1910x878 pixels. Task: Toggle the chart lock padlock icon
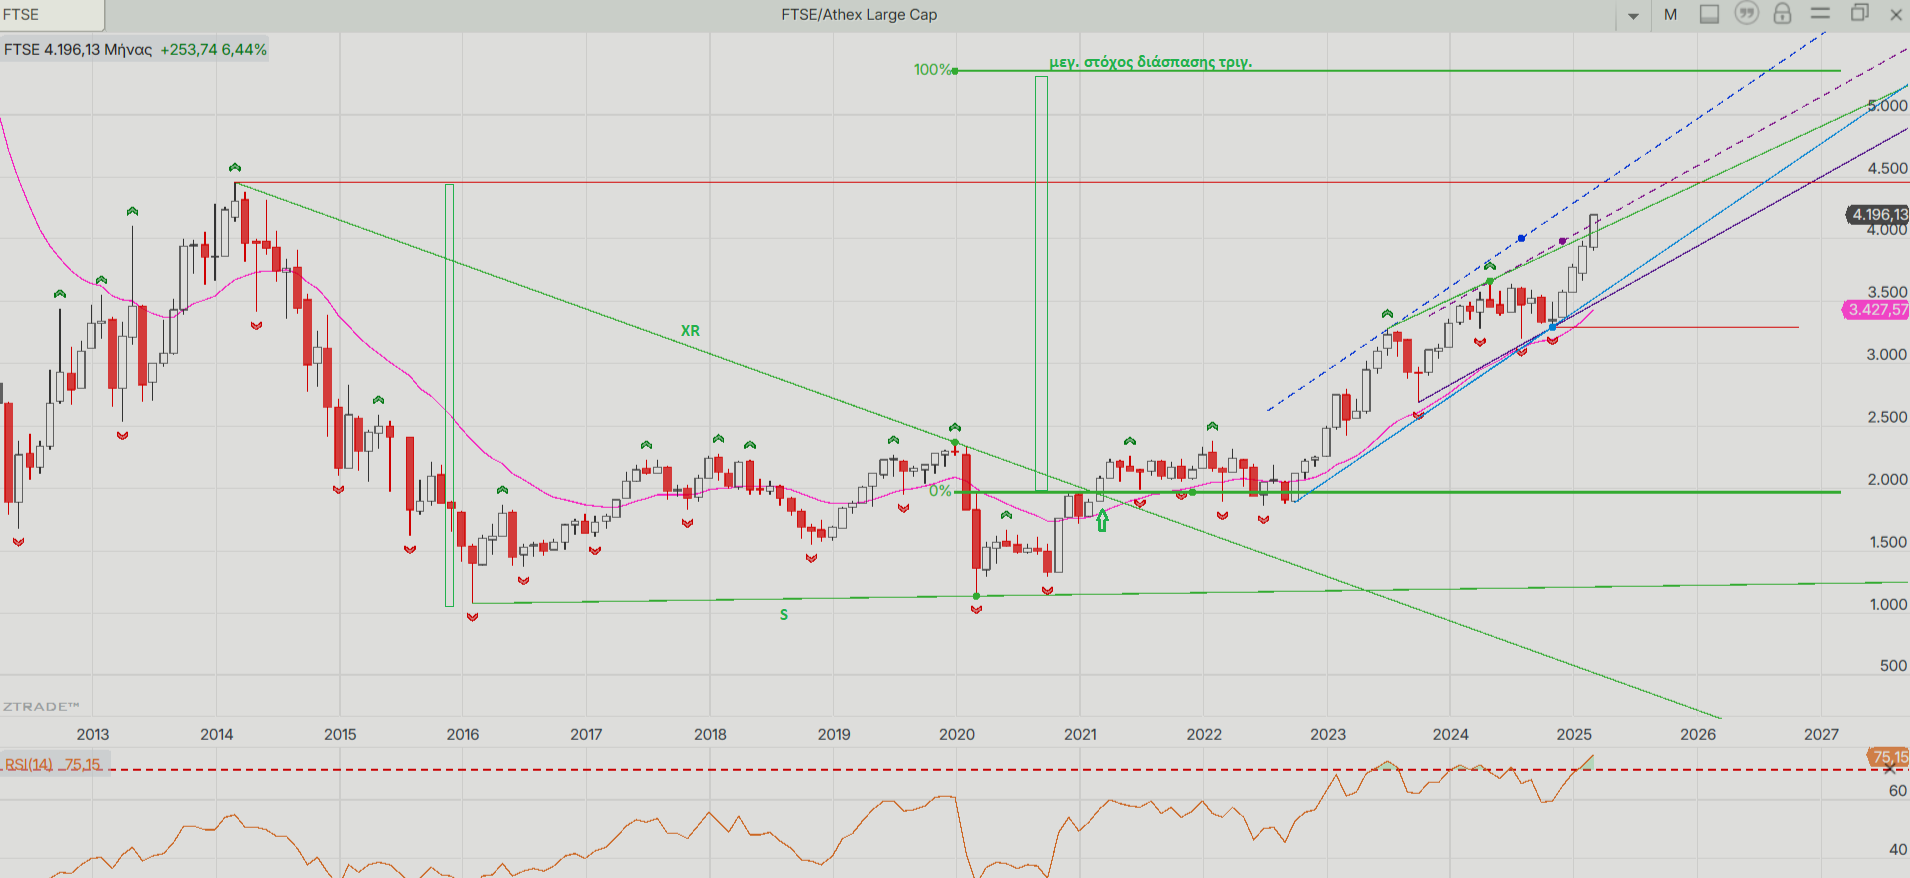click(x=1782, y=13)
